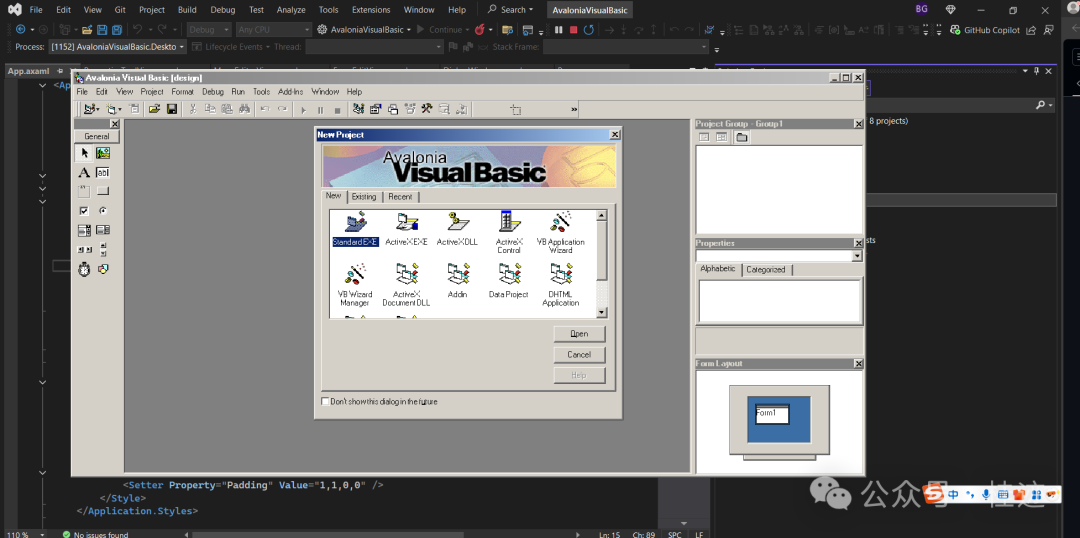Screen dimensions: 1080x538
Task: Click the Add Form toolbar icon
Action: click(x=110, y=109)
